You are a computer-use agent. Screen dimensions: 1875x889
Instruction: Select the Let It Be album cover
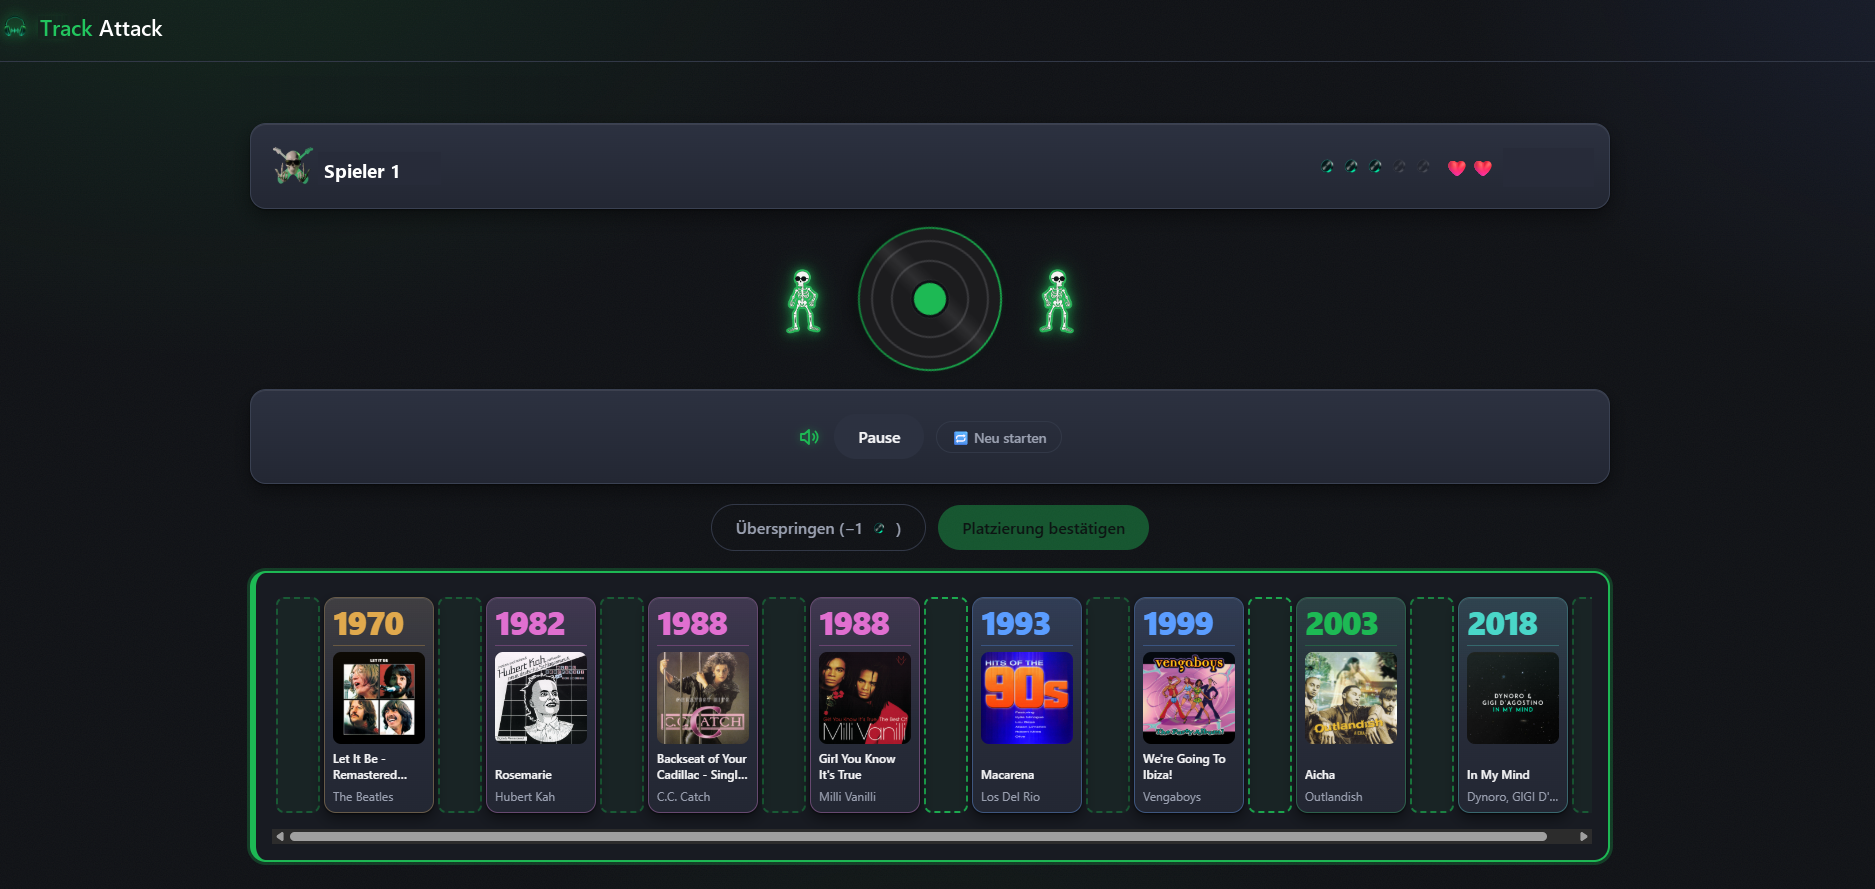coord(379,698)
